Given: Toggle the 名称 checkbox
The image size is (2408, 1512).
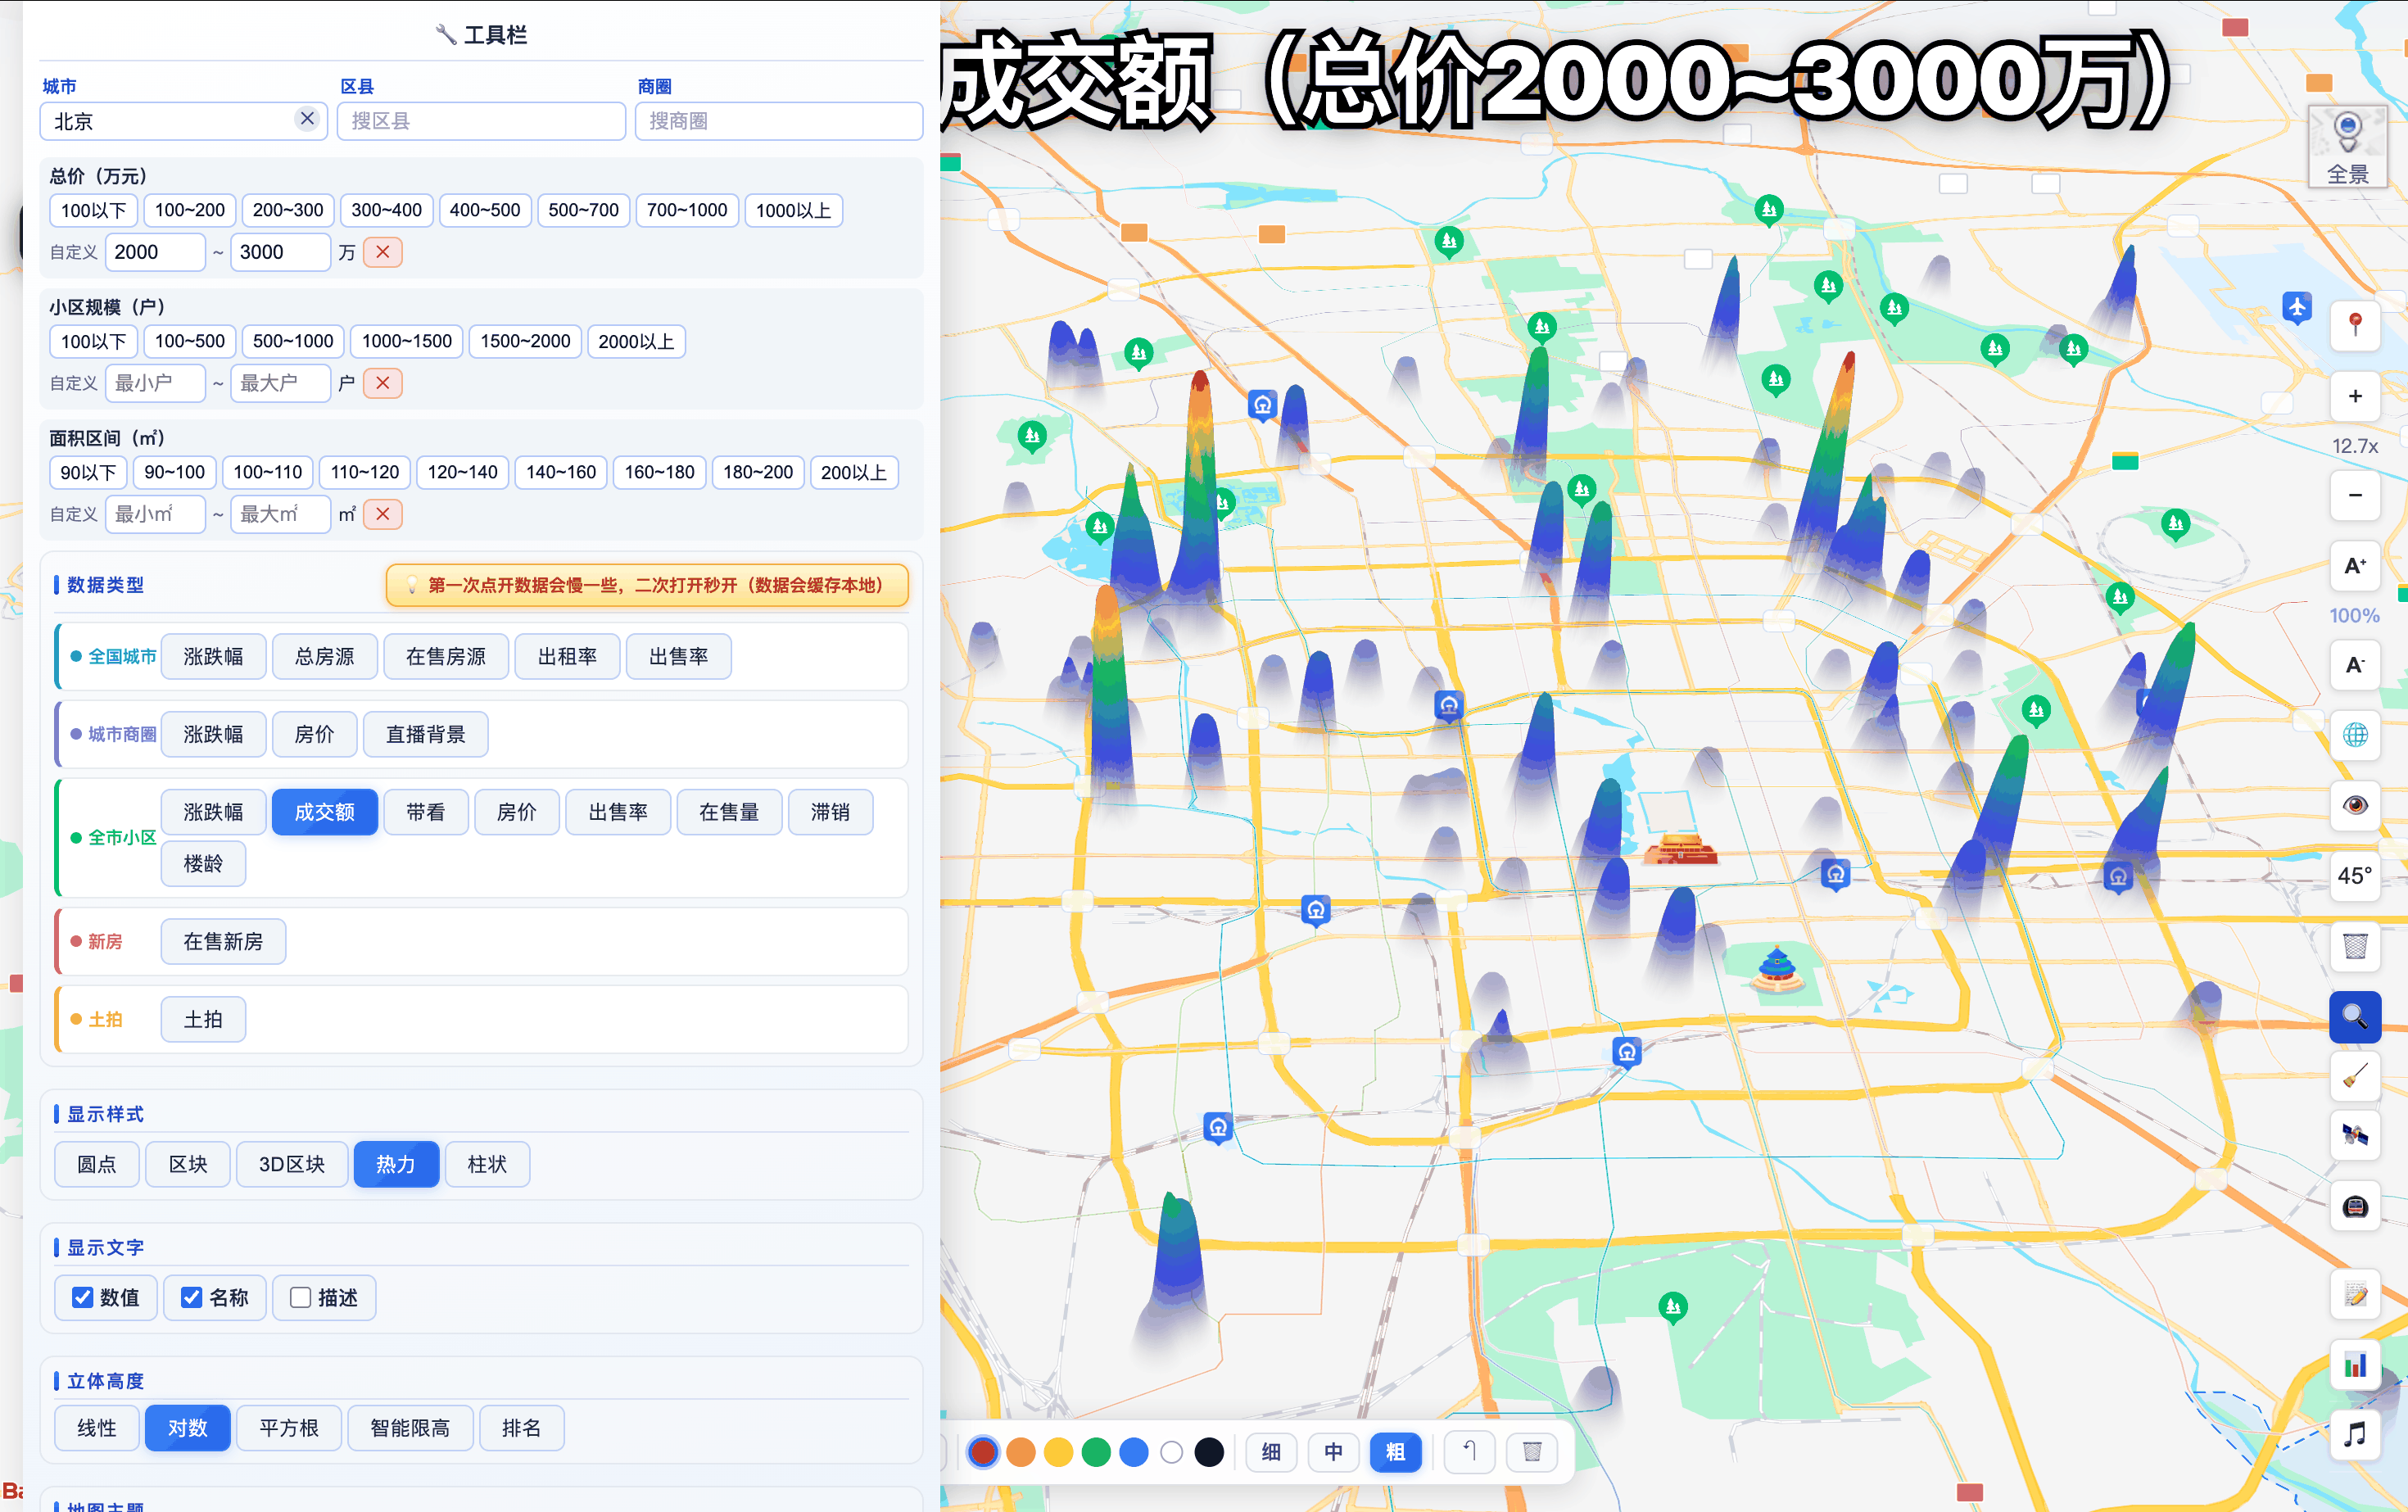Looking at the screenshot, I should pyautogui.click(x=191, y=1298).
